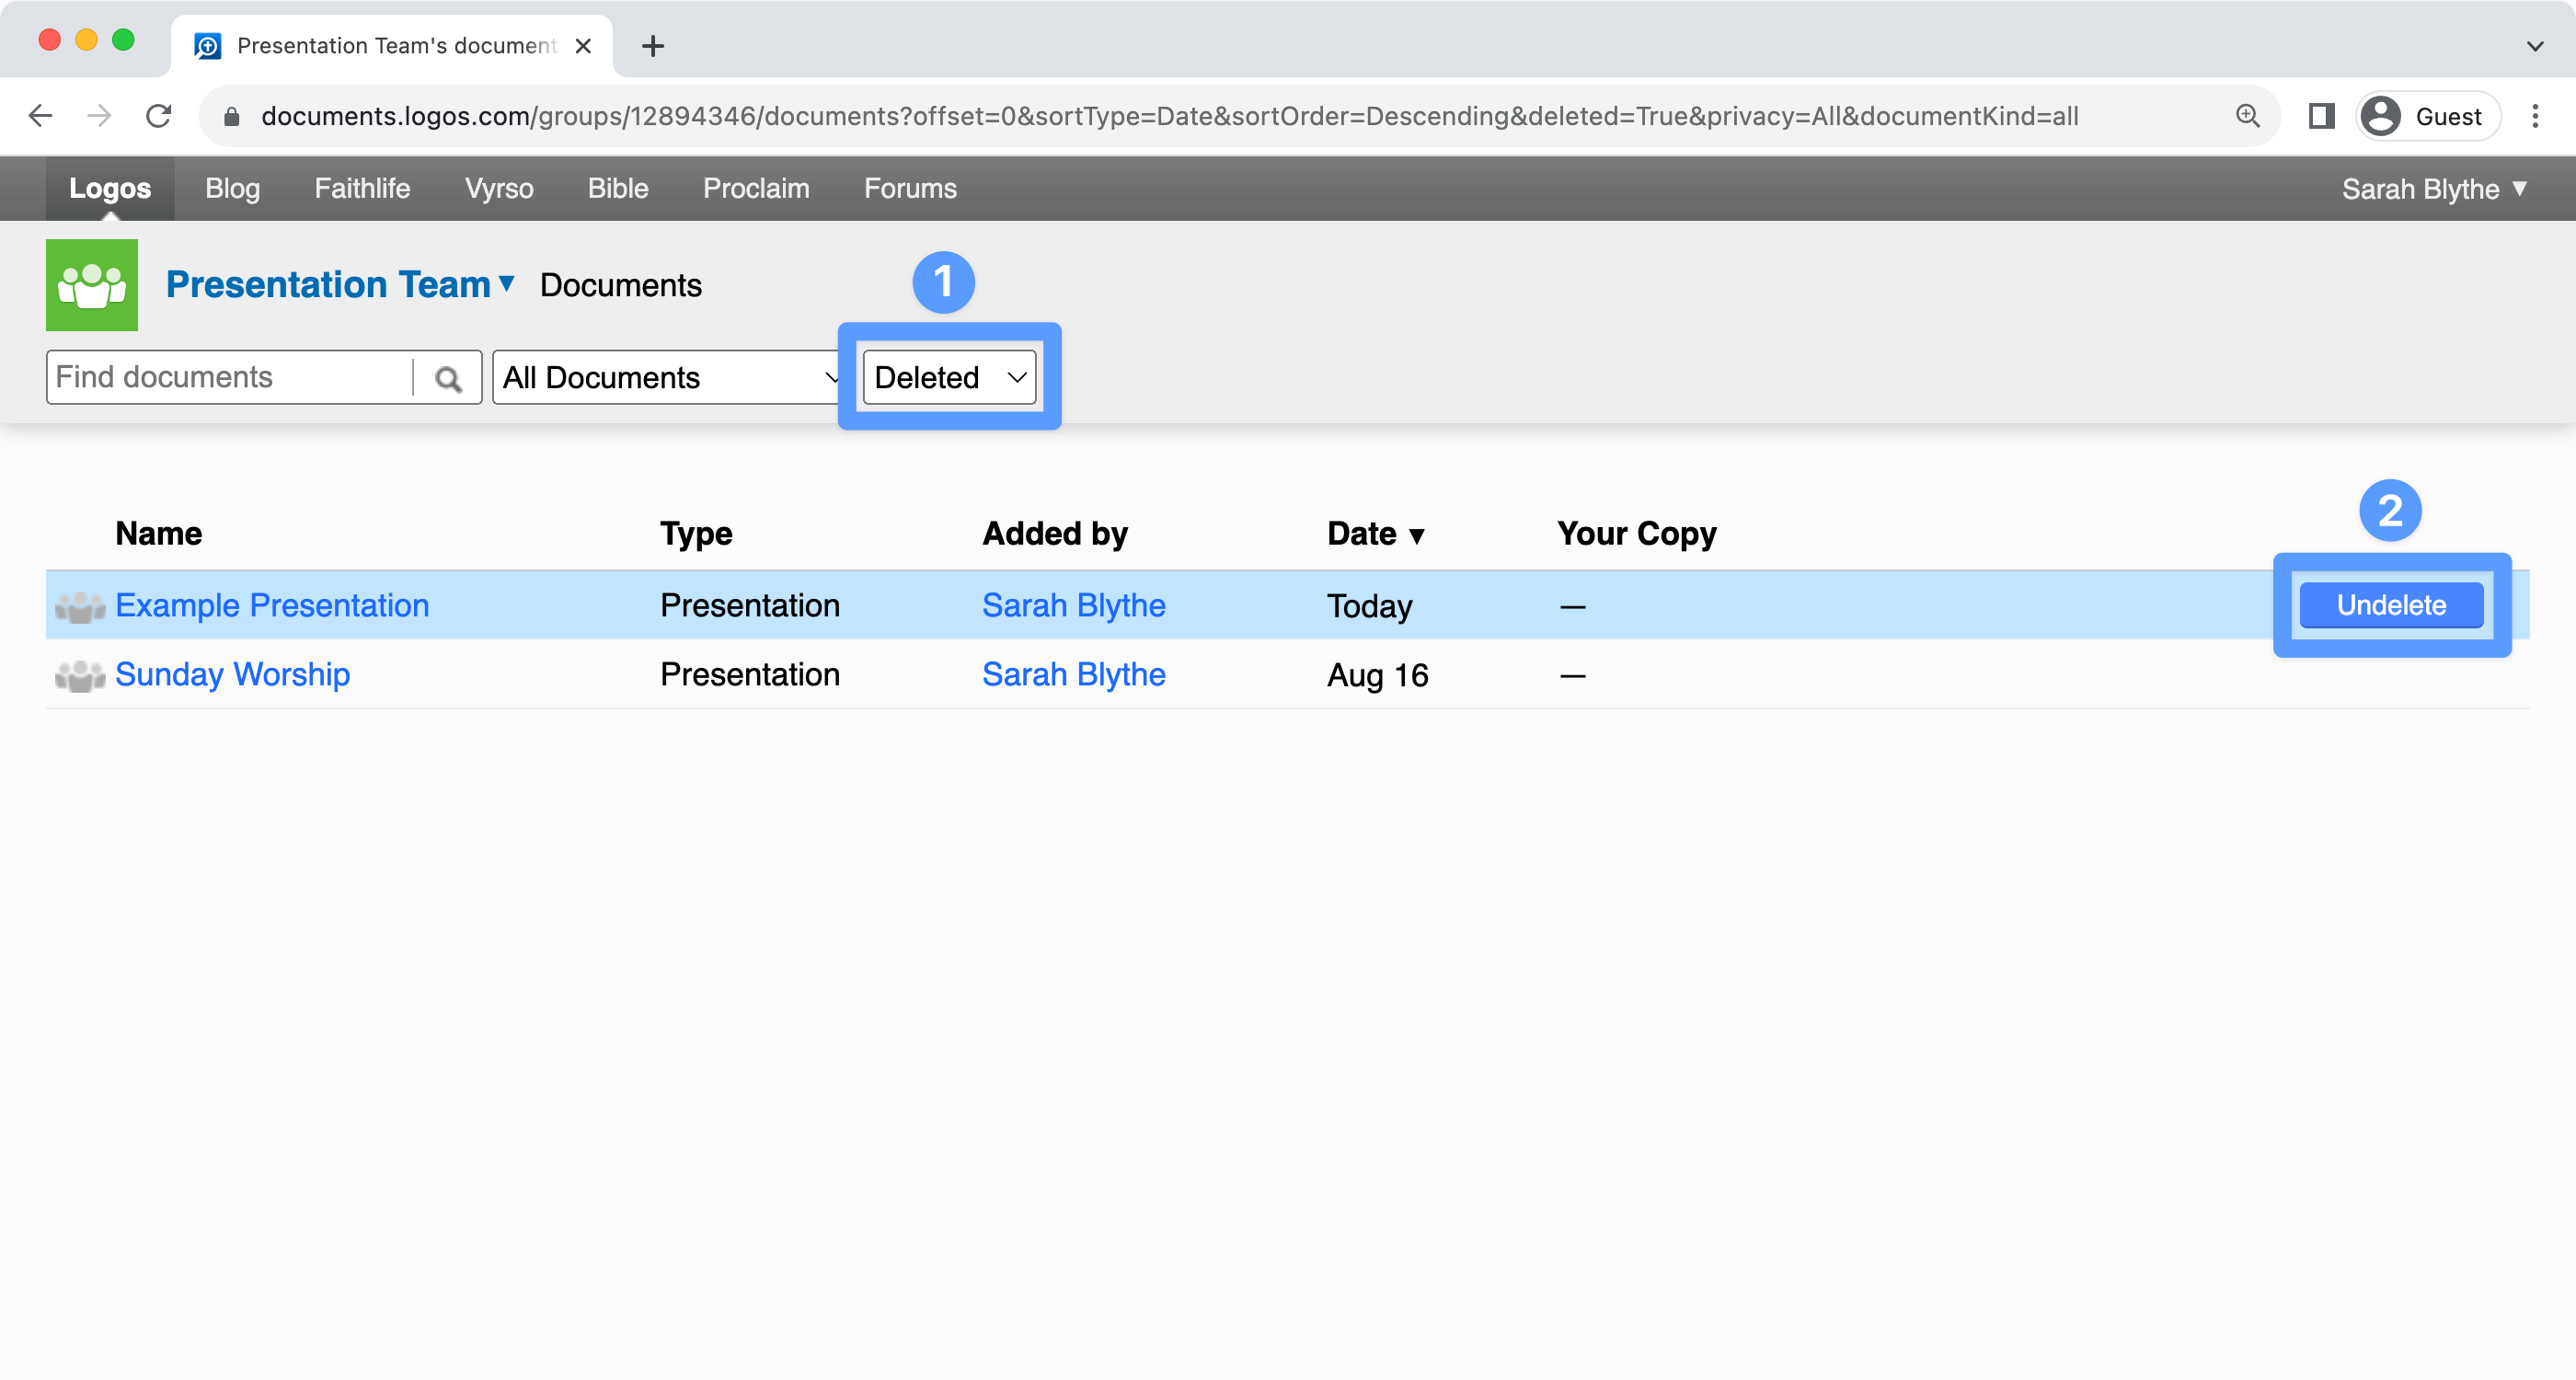2576x1380 pixels.
Task: Open the Example Presentation document link
Action: tap(272, 605)
